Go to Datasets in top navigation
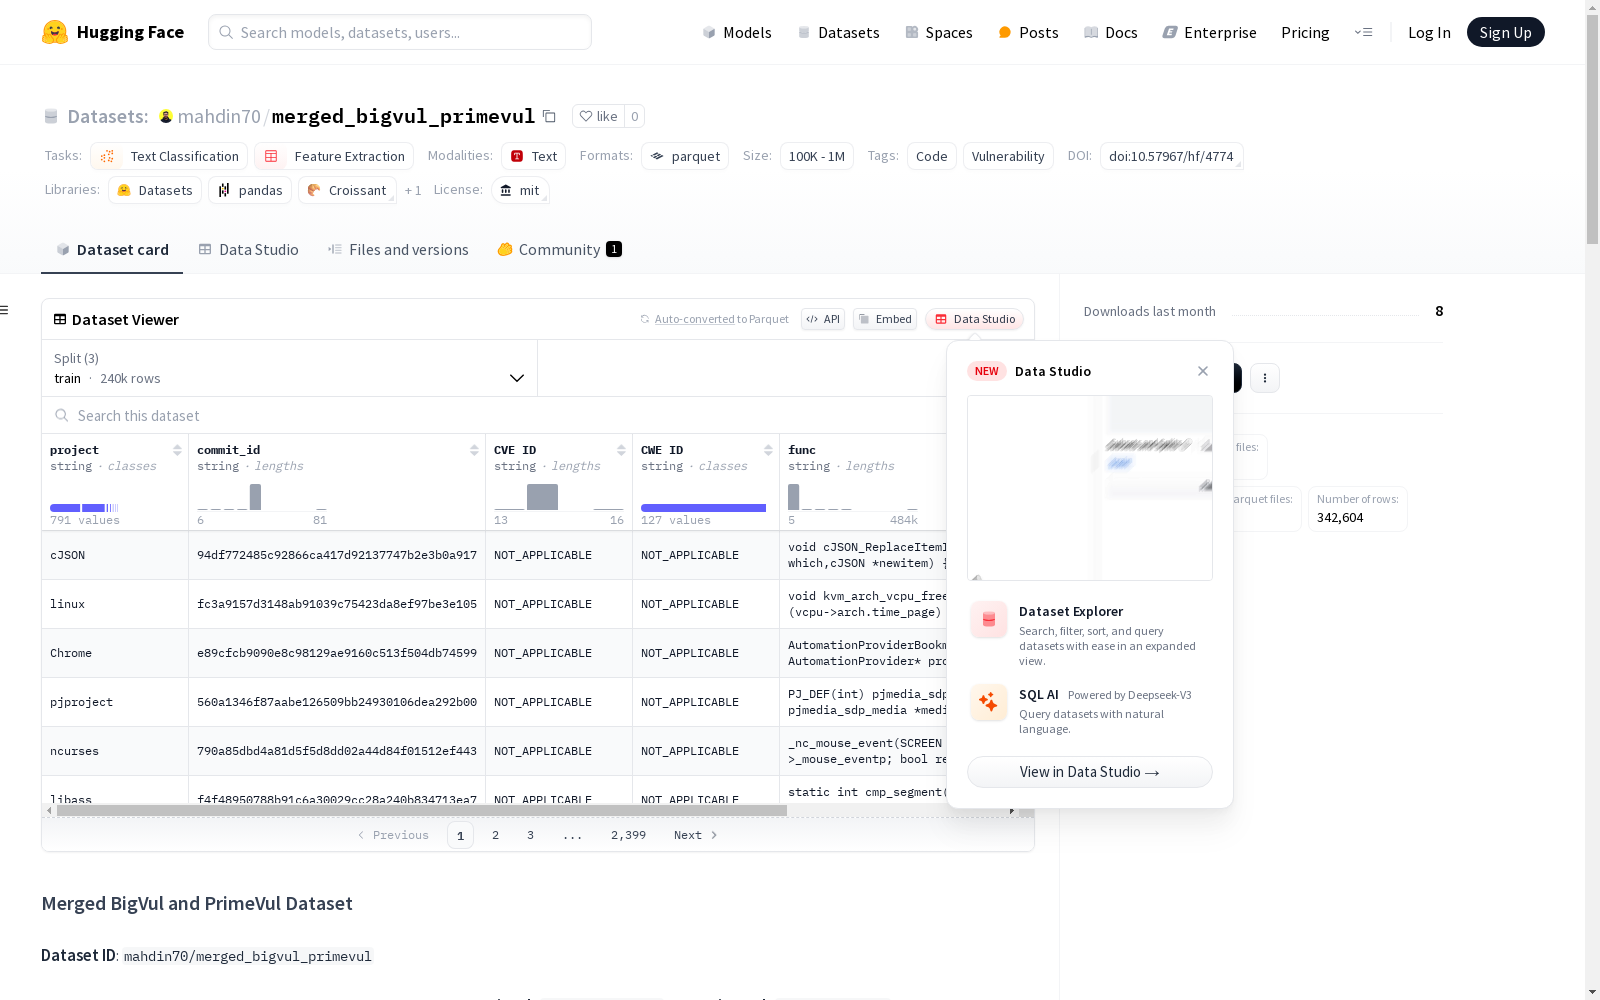 838,32
